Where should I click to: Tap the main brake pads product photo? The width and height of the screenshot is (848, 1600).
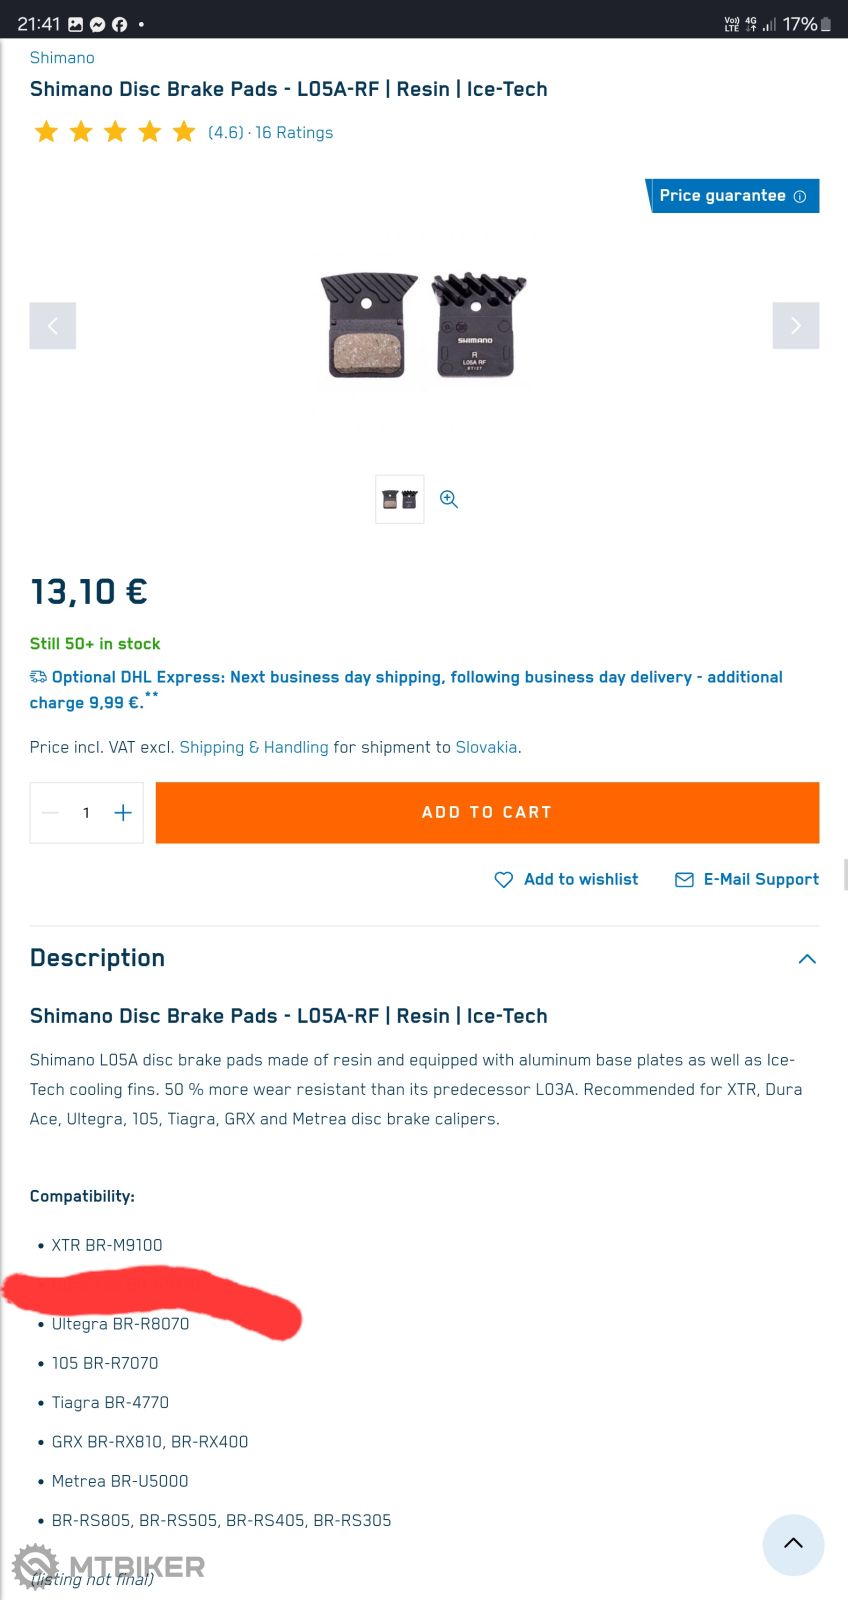tap(423, 326)
